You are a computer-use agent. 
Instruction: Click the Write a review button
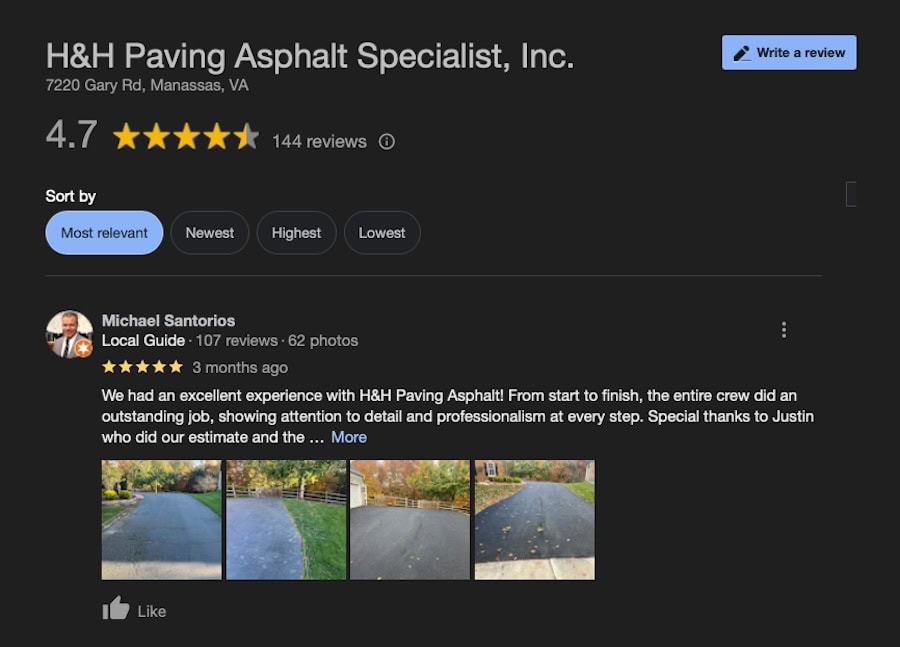[789, 53]
